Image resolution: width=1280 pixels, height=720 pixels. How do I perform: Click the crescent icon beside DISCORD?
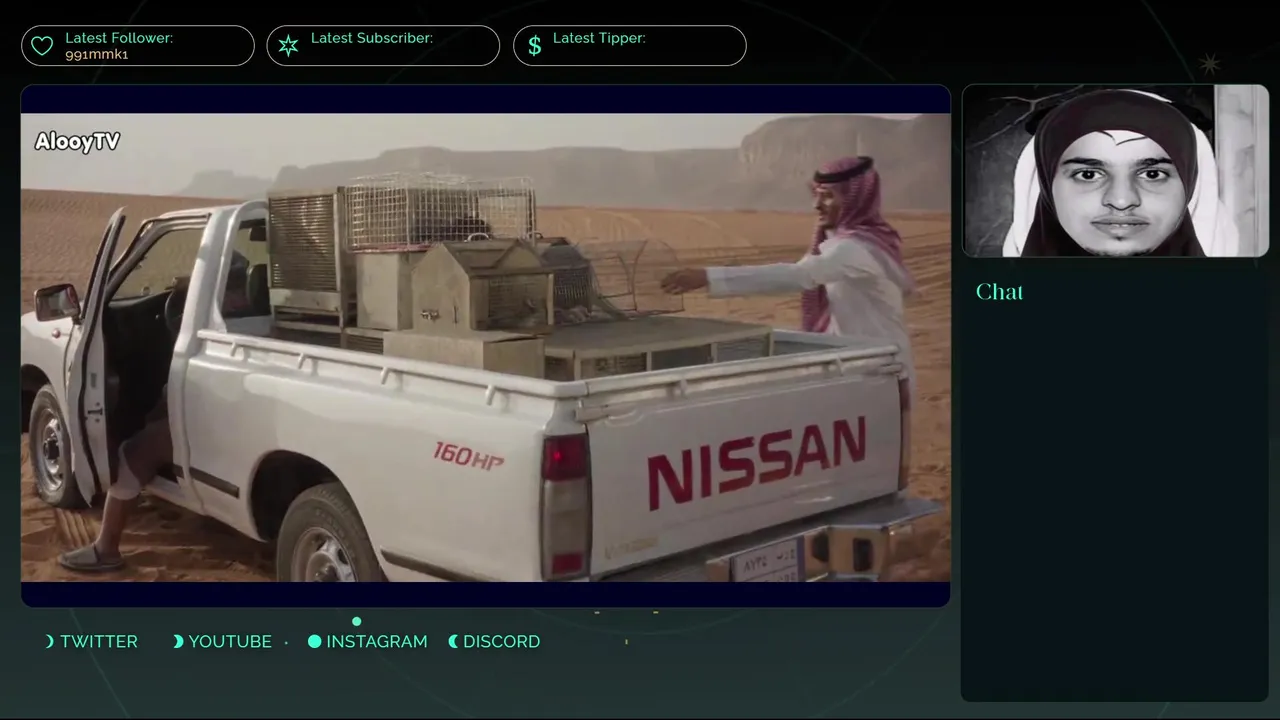pyautogui.click(x=453, y=642)
